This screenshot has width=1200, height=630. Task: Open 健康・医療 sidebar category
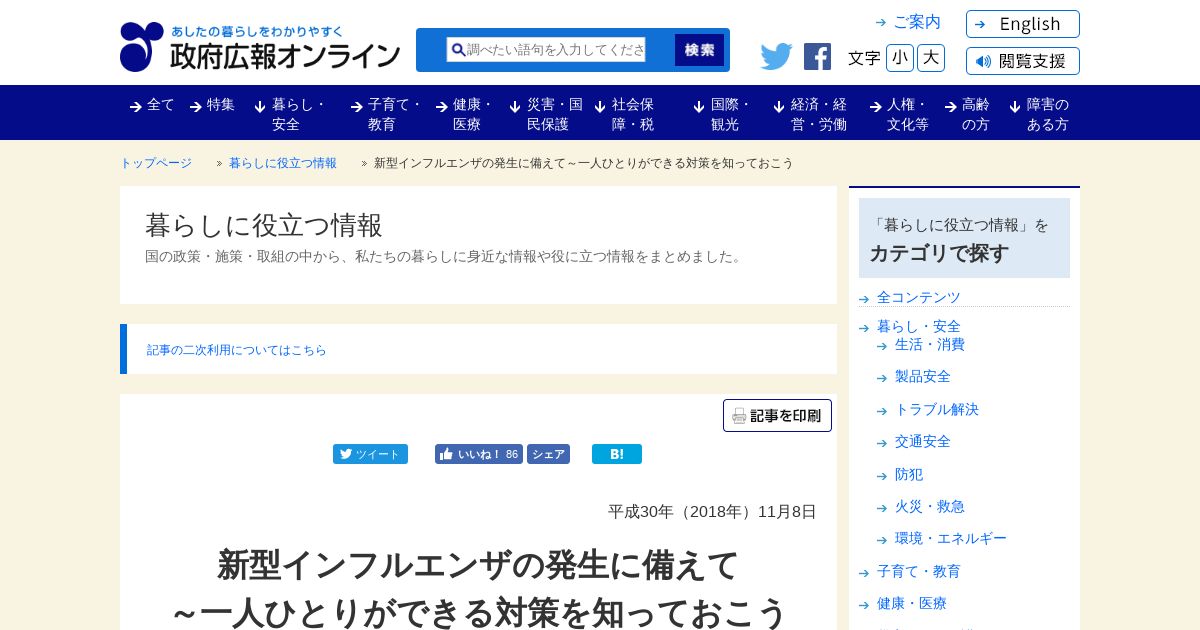tap(912, 603)
